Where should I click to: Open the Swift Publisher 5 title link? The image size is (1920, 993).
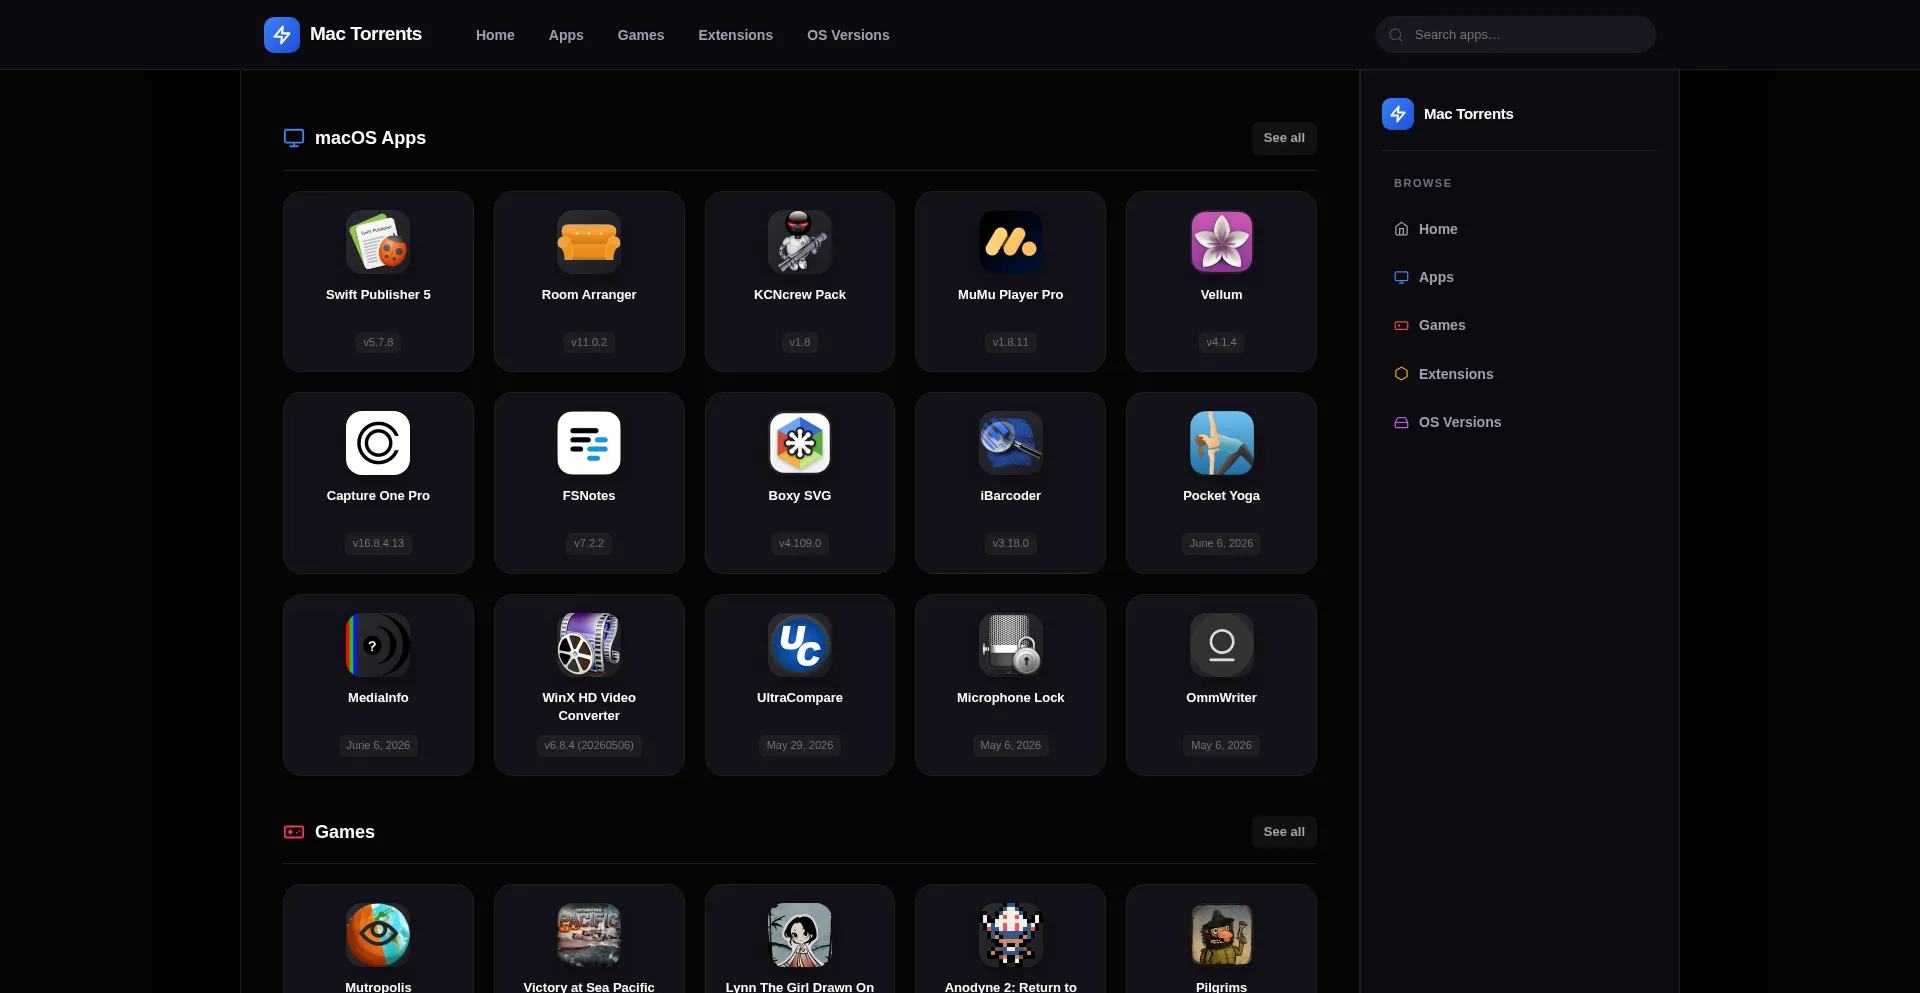(x=378, y=295)
